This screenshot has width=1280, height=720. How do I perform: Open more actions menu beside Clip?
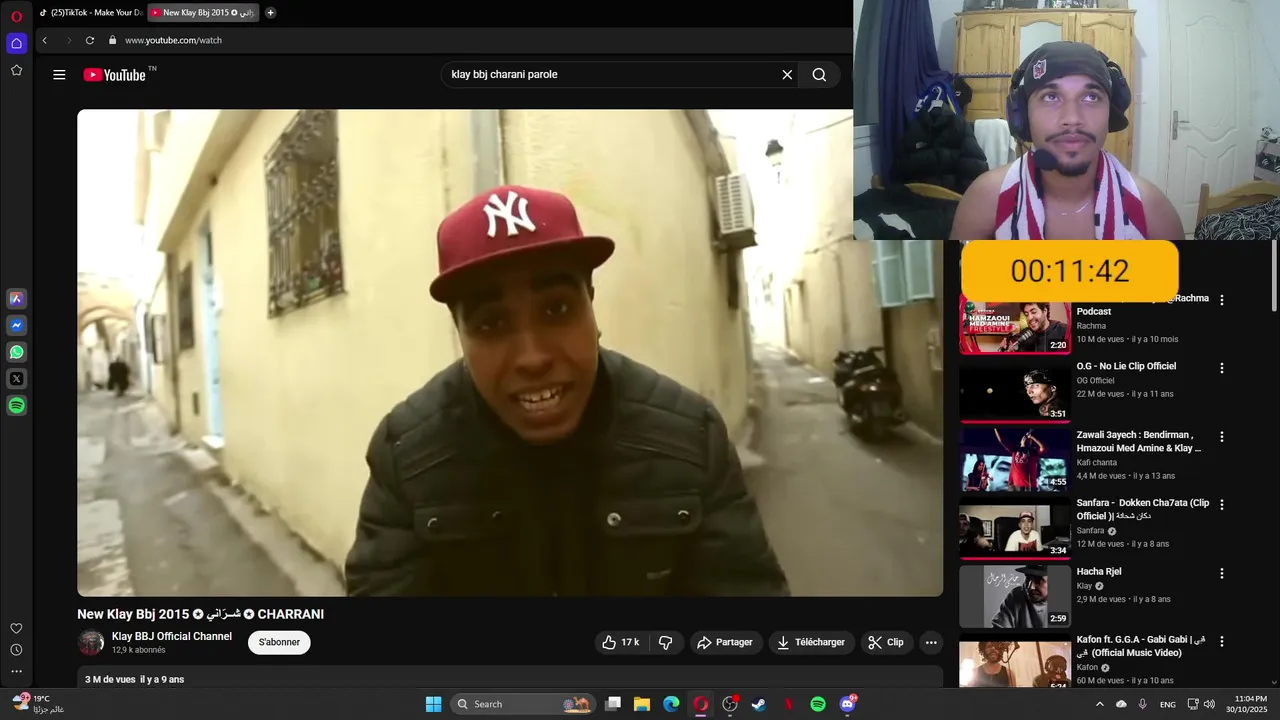[931, 642]
